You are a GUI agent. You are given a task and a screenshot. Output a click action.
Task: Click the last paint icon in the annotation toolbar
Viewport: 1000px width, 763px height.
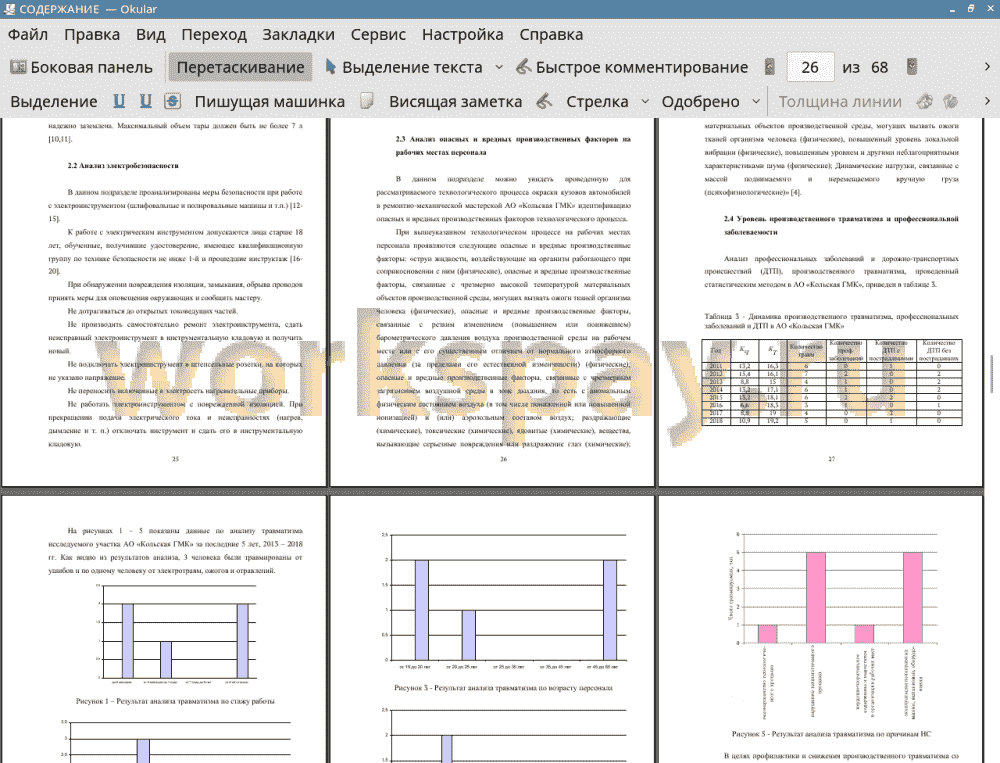coord(950,101)
